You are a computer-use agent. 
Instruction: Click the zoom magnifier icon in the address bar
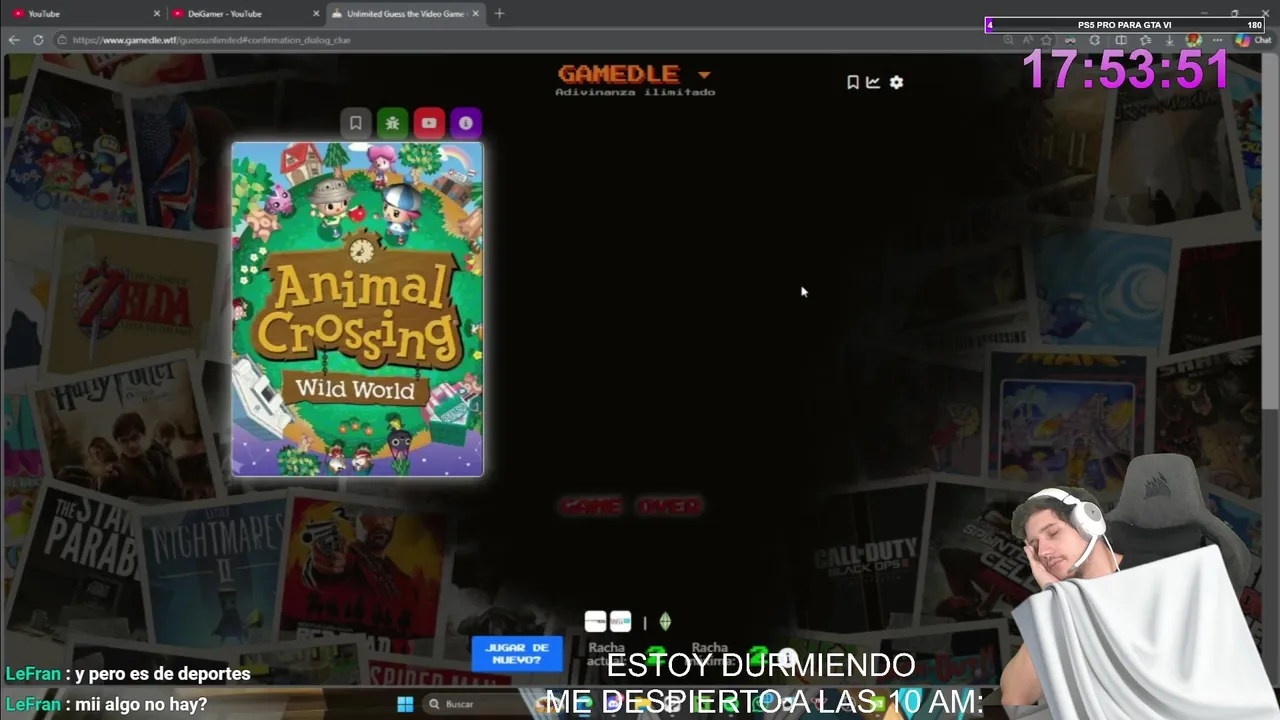(x=1008, y=40)
